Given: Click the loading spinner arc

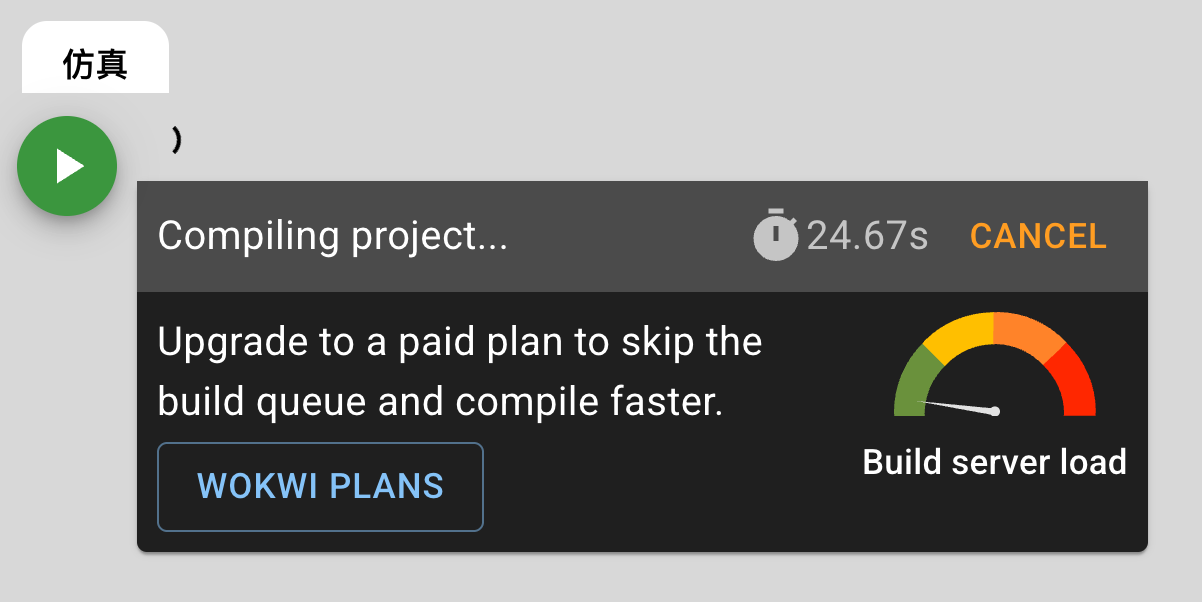Looking at the screenshot, I should 176,141.
